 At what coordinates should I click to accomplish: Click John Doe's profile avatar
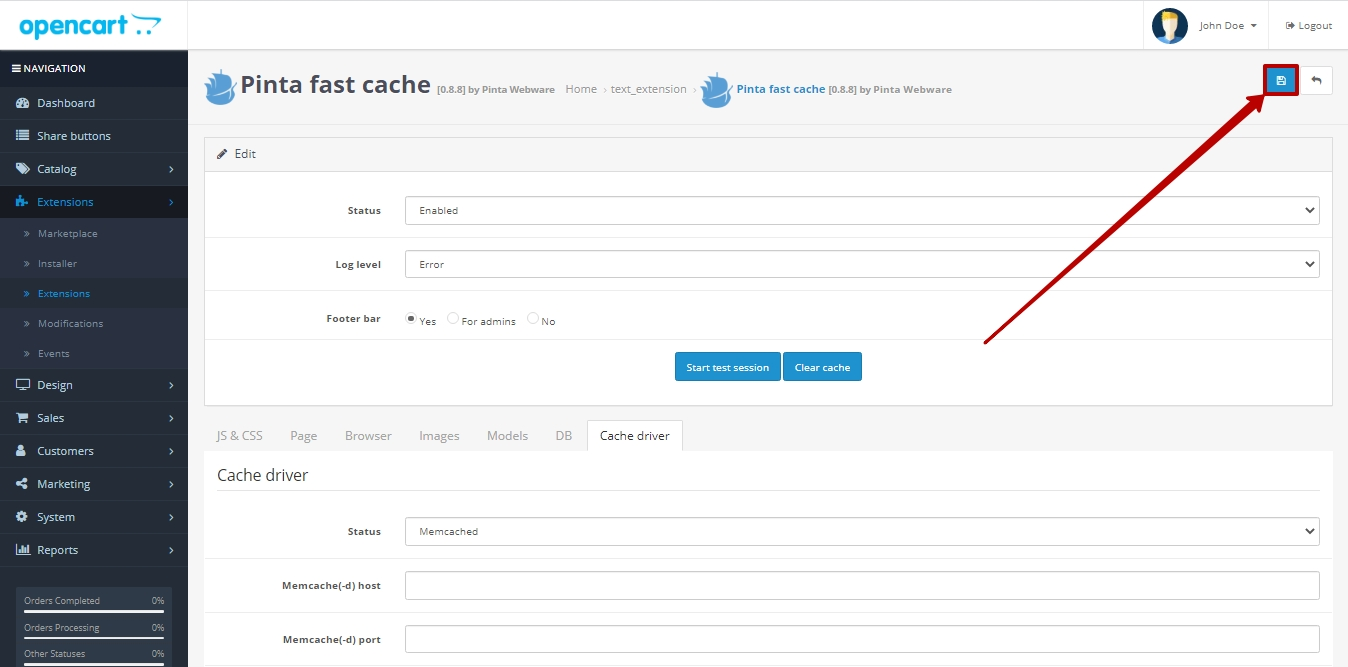1169,25
